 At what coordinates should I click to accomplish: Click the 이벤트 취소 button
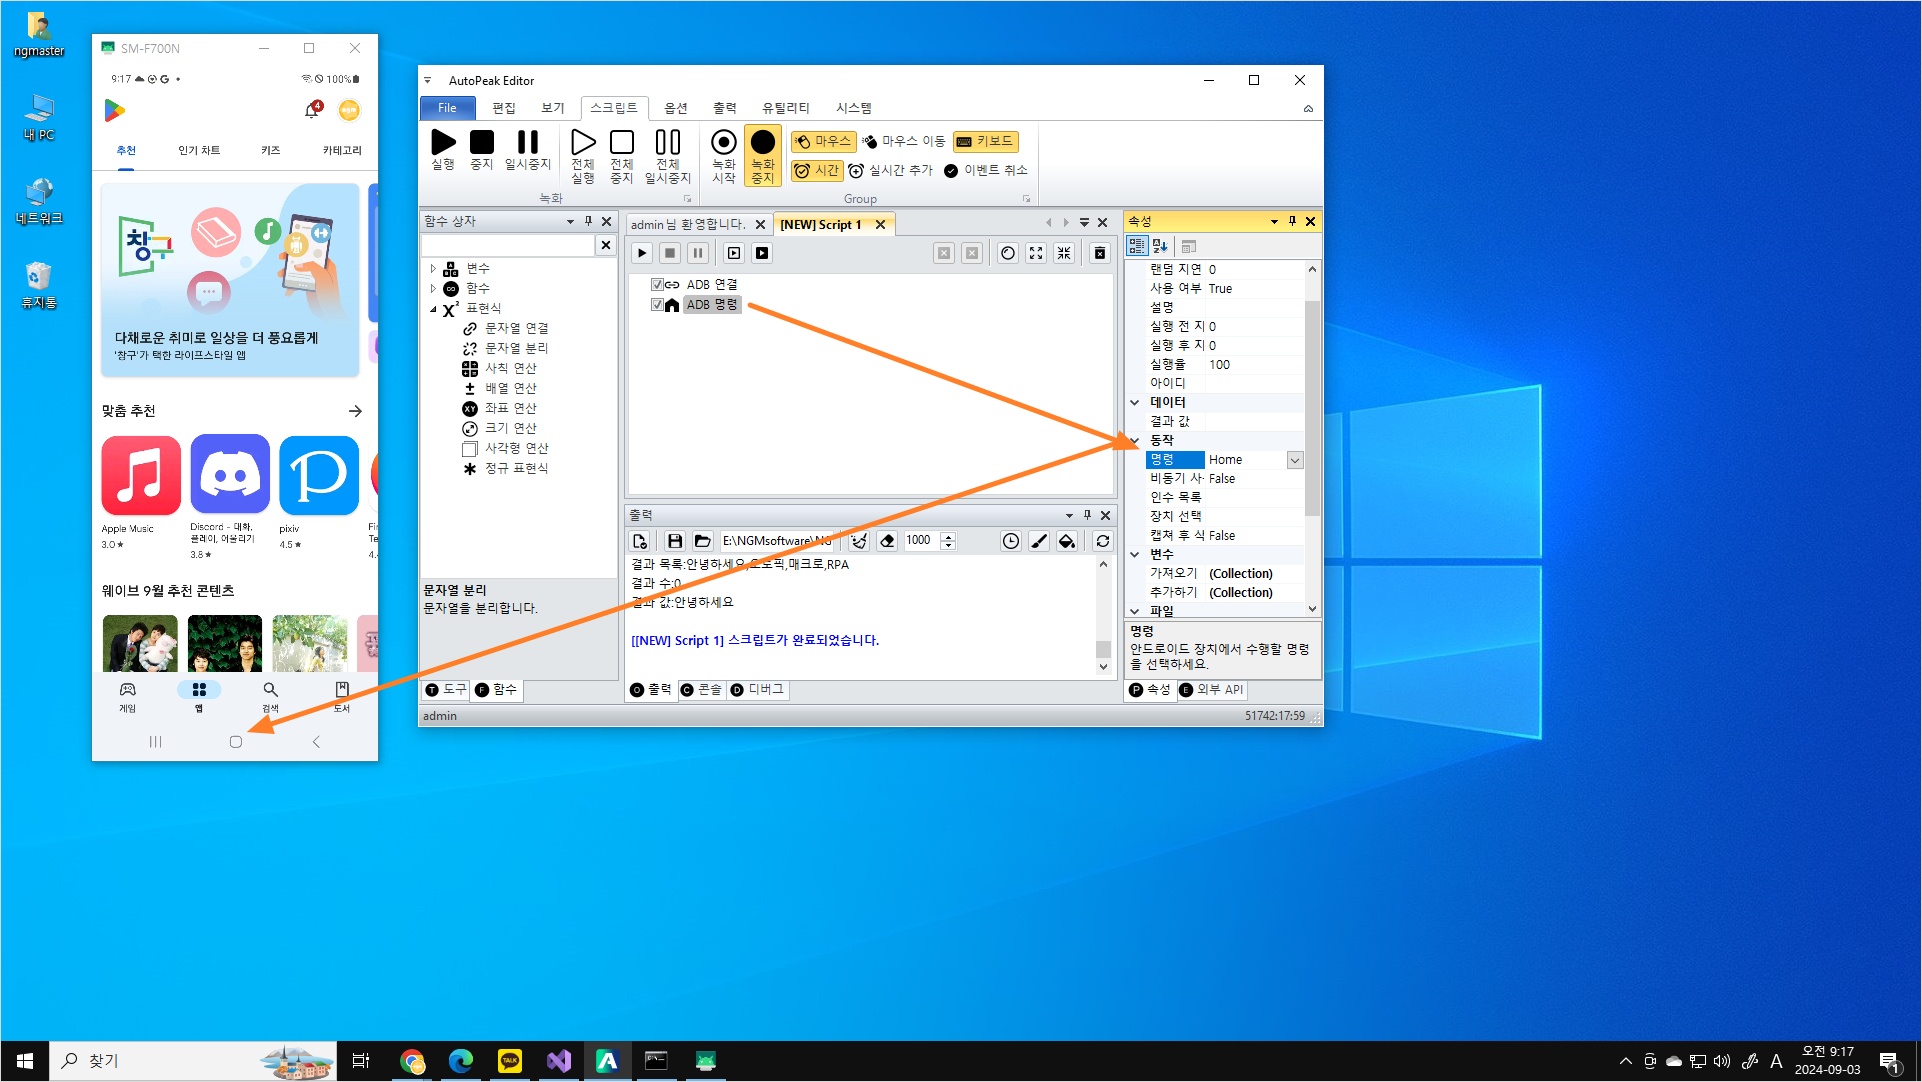pos(986,170)
